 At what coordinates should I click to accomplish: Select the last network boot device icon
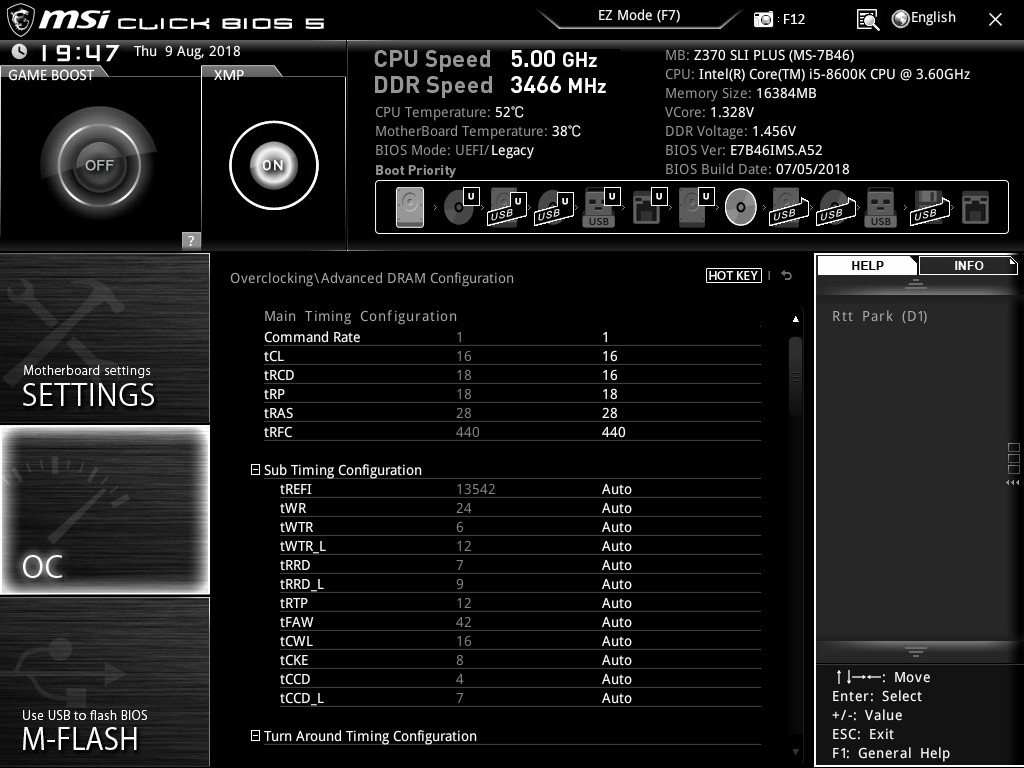976,208
